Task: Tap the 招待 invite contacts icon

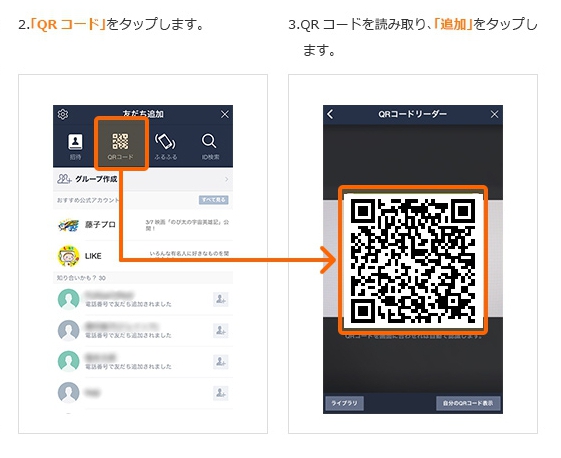Action: (75, 146)
